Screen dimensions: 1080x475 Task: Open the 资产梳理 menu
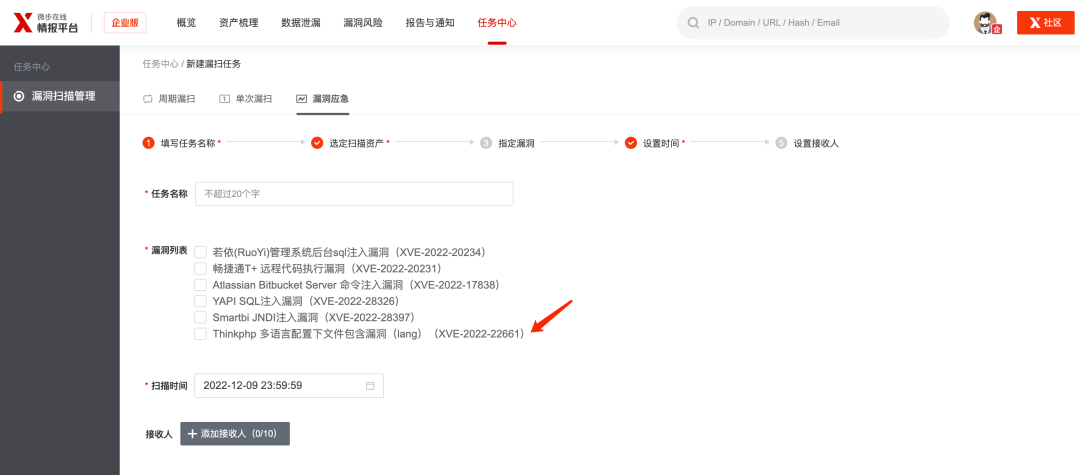tap(239, 23)
